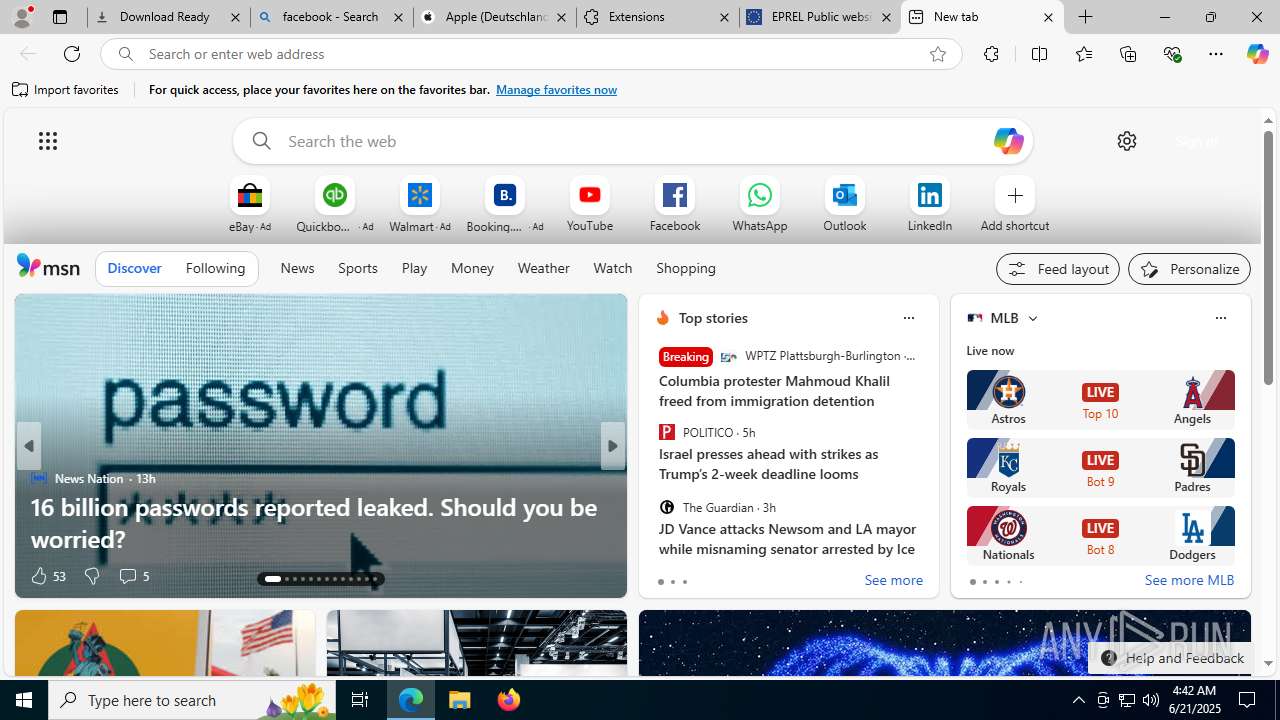Viewport: 1280px width, 720px height.
Task: Click the browser Extensions toolbar icon
Action: point(991,54)
